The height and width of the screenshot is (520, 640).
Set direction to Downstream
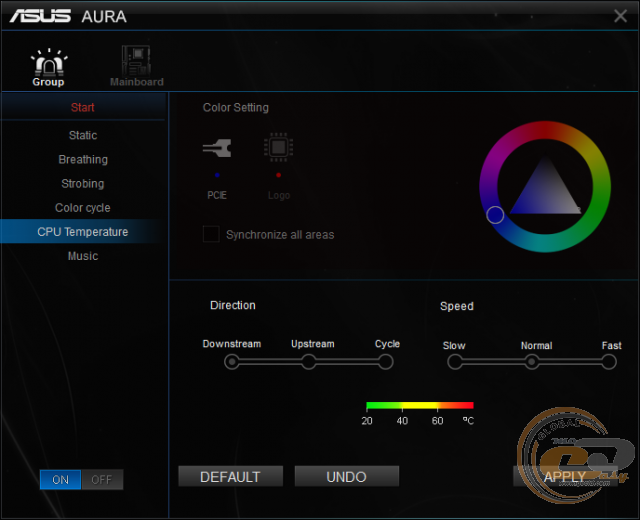pos(232,362)
